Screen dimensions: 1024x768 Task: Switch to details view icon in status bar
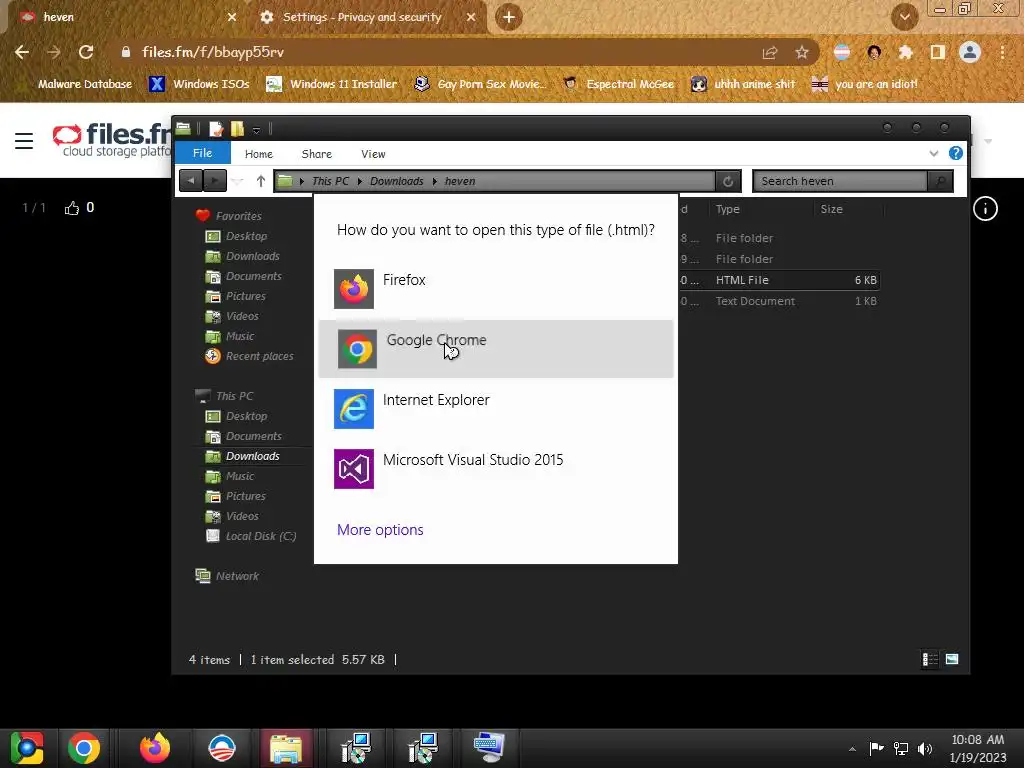point(930,660)
